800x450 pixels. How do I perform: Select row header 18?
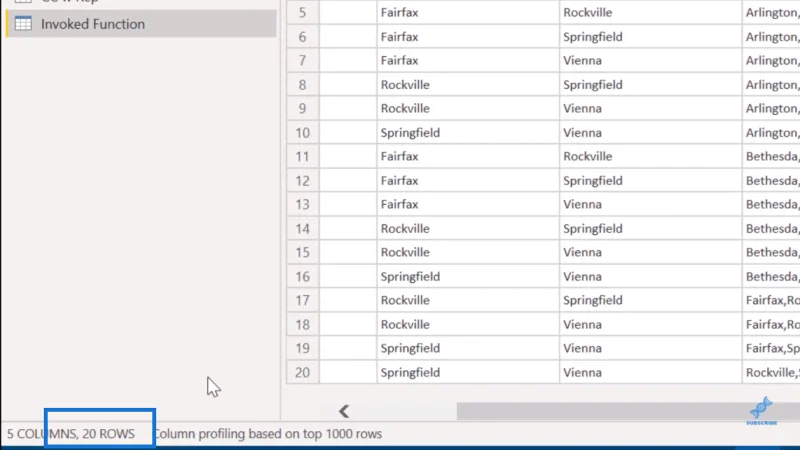pyautogui.click(x=303, y=324)
